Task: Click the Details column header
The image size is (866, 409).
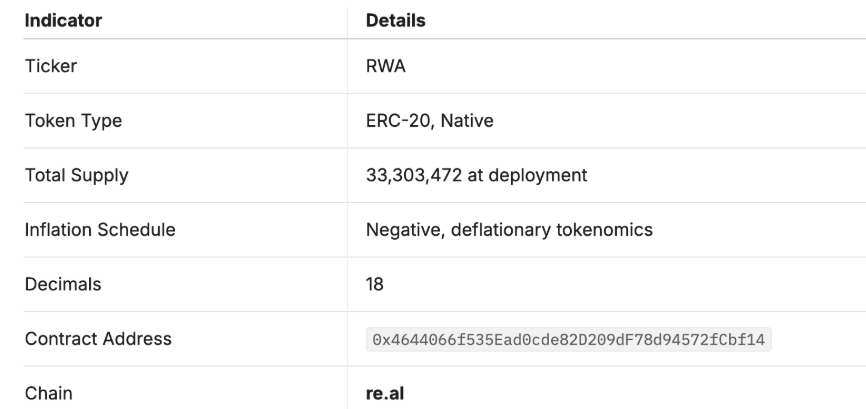Action: 397,20
